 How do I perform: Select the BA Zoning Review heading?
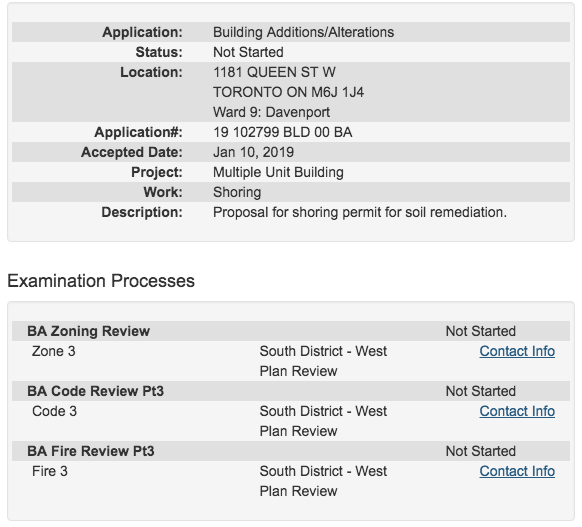pyautogui.click(x=88, y=331)
